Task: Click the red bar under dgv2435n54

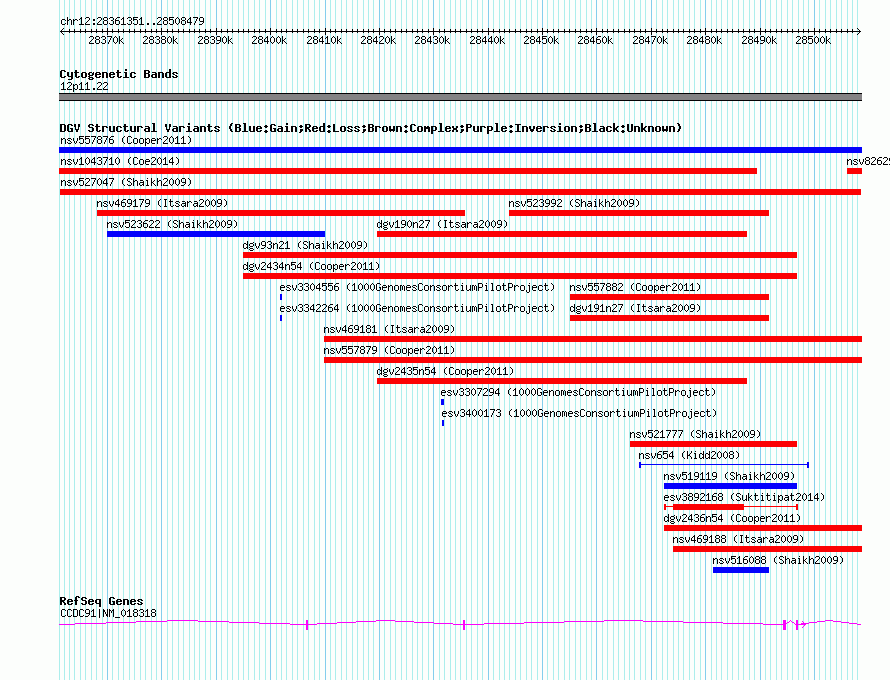Action: [x=562, y=381]
